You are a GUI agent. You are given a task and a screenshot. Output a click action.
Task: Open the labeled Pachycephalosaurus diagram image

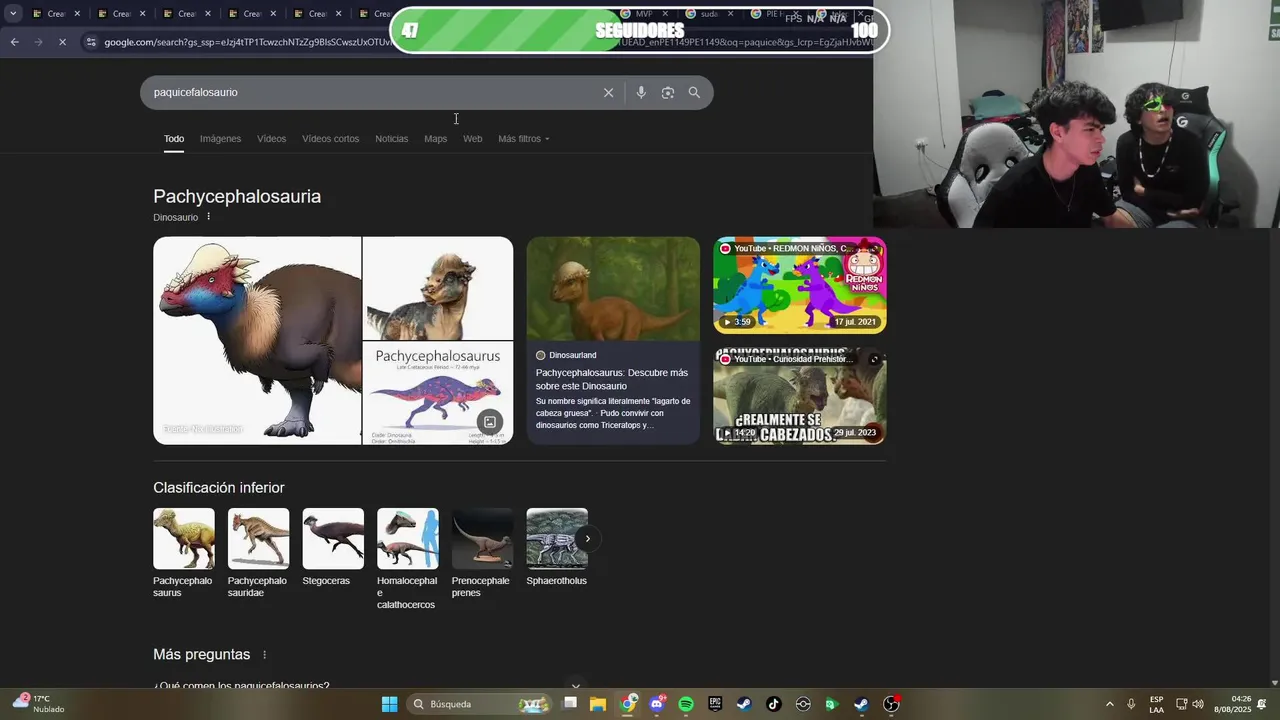[x=438, y=393]
